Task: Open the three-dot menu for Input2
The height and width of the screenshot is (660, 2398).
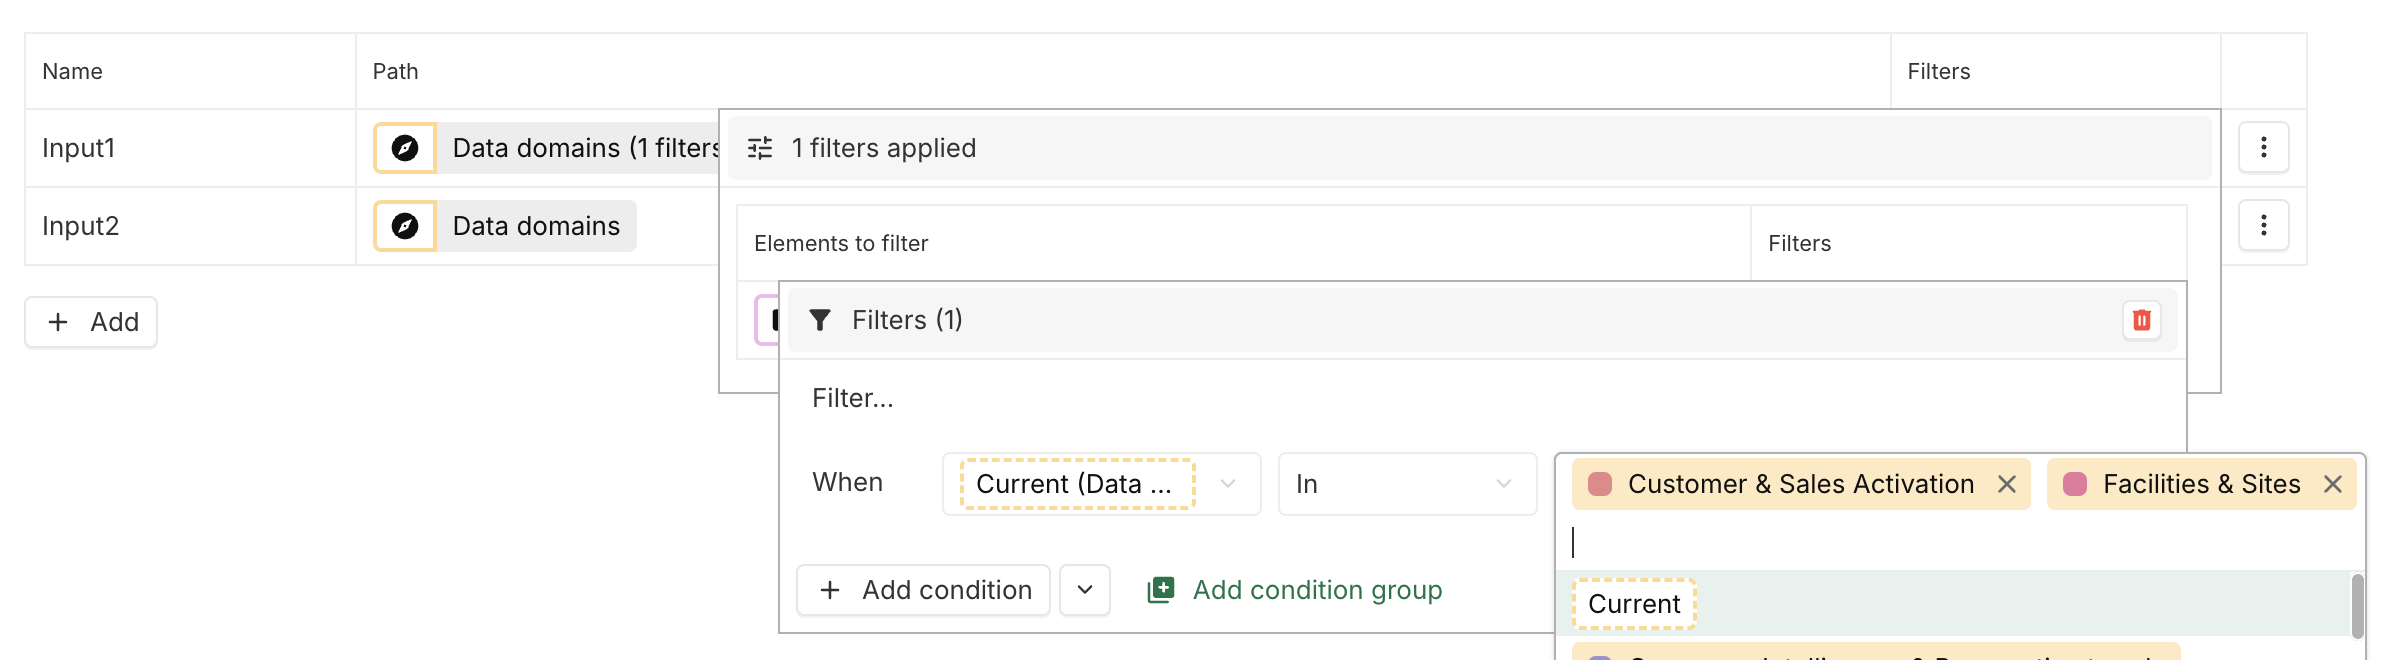Action: 2264,226
